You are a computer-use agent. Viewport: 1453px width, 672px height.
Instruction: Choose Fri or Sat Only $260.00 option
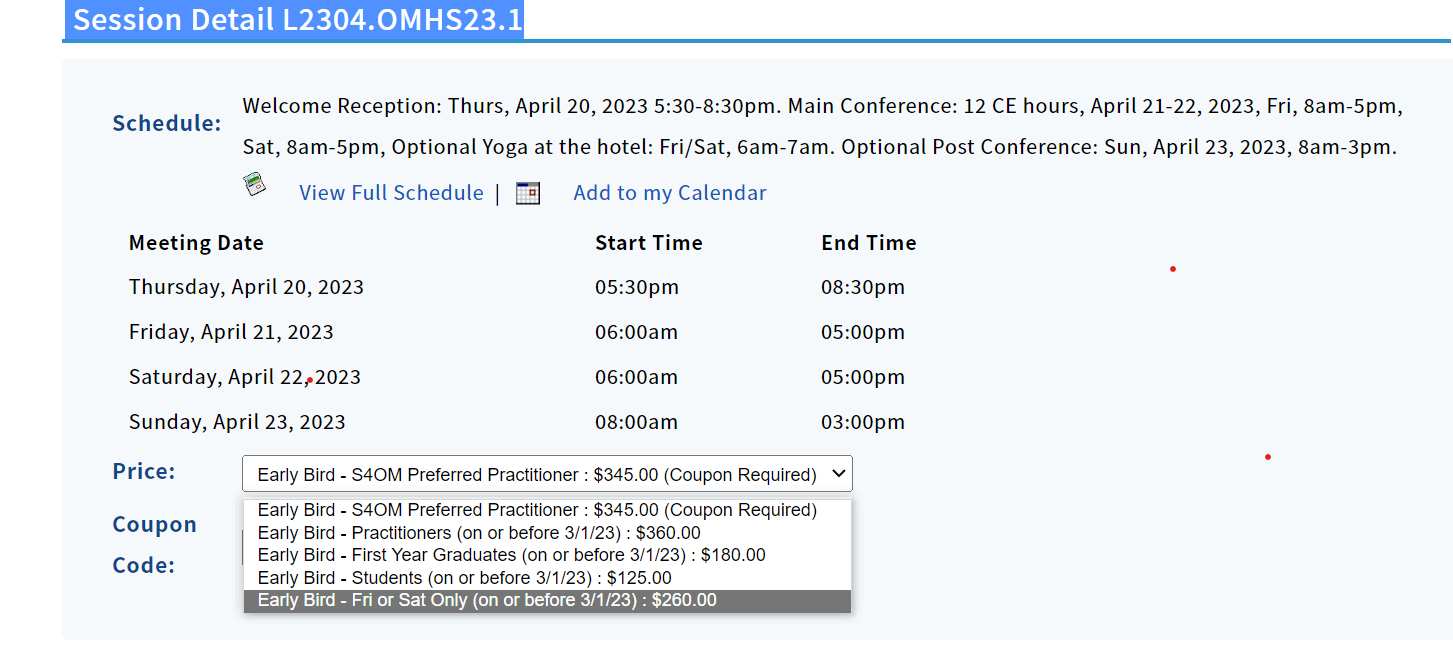(487, 600)
